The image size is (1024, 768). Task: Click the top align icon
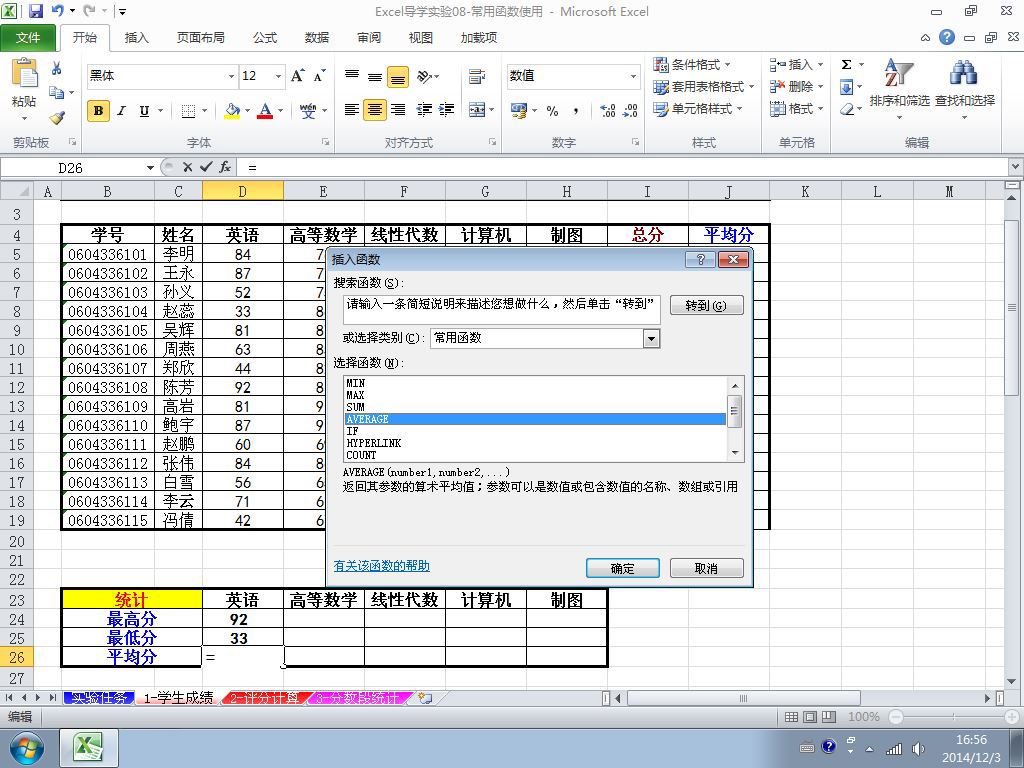click(351, 76)
